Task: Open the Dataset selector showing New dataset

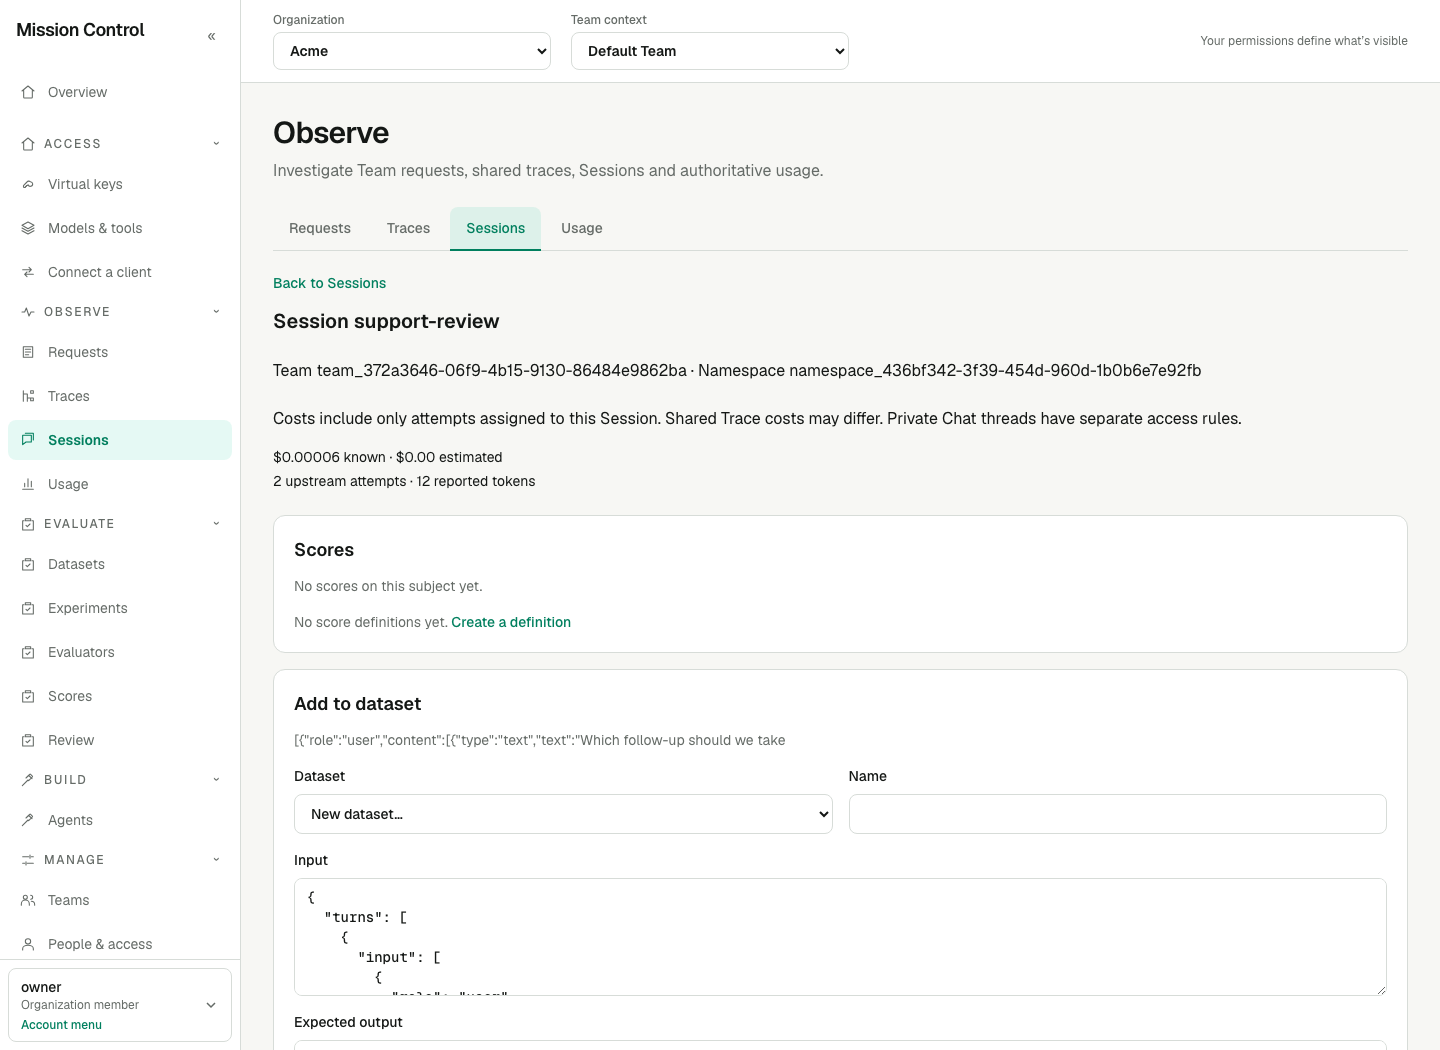Action: point(563,814)
